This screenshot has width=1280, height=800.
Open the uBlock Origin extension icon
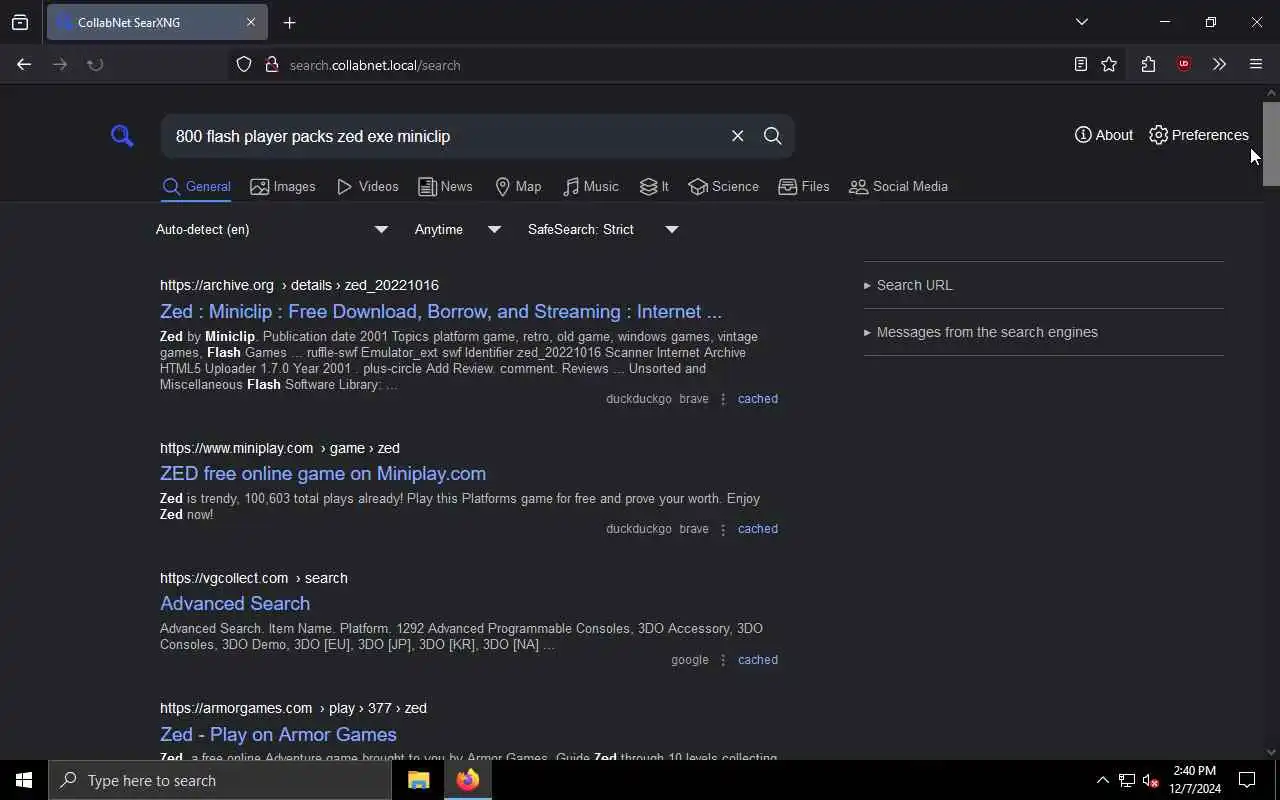tap(1184, 64)
